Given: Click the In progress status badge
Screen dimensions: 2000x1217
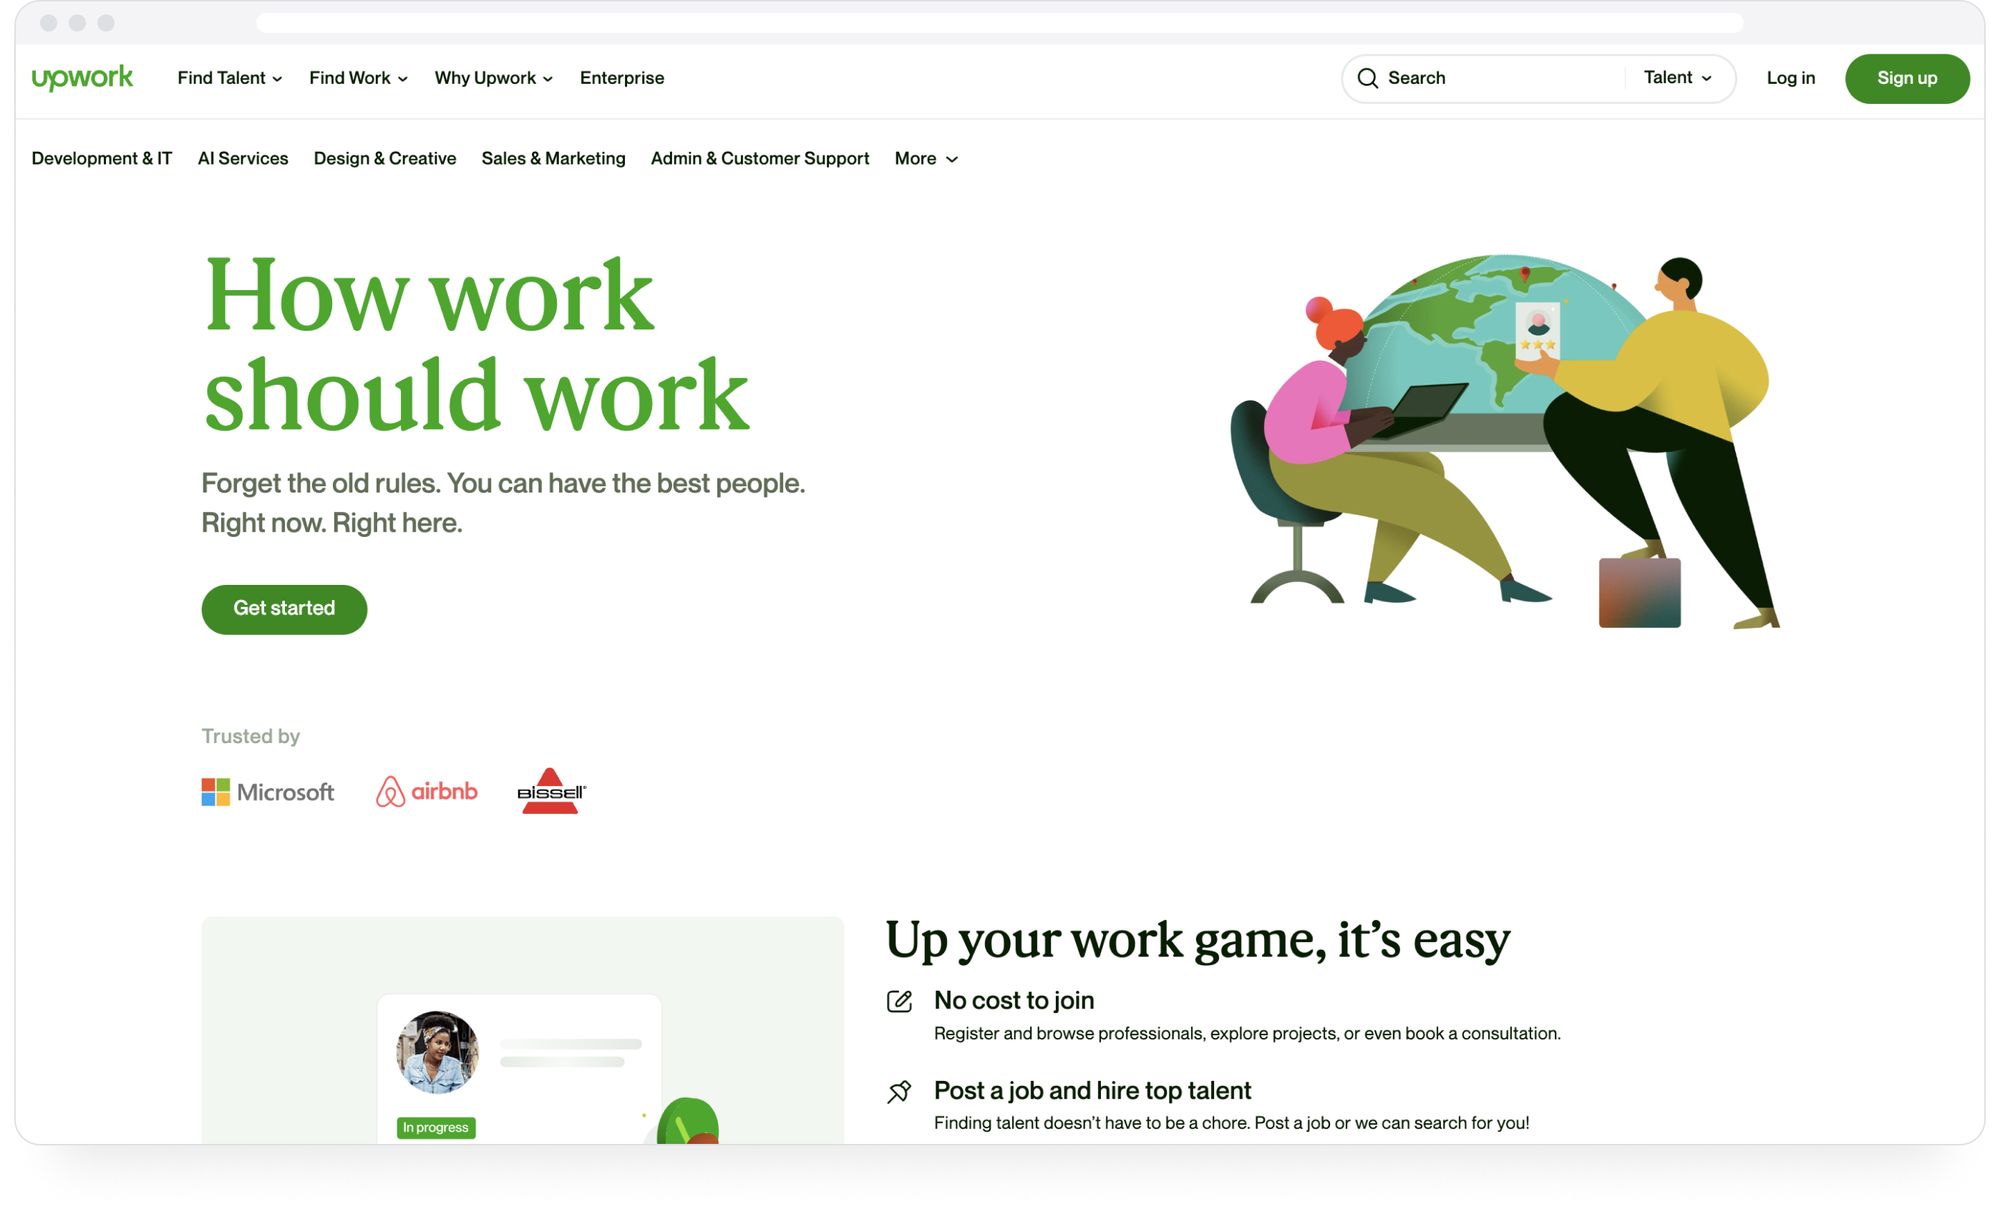Looking at the screenshot, I should (433, 1127).
